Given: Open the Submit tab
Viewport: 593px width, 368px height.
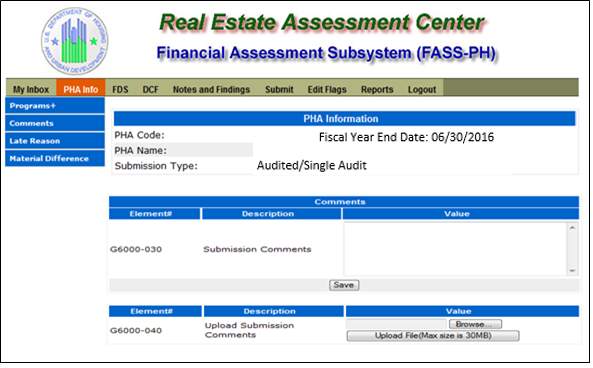Looking at the screenshot, I should click(279, 90).
